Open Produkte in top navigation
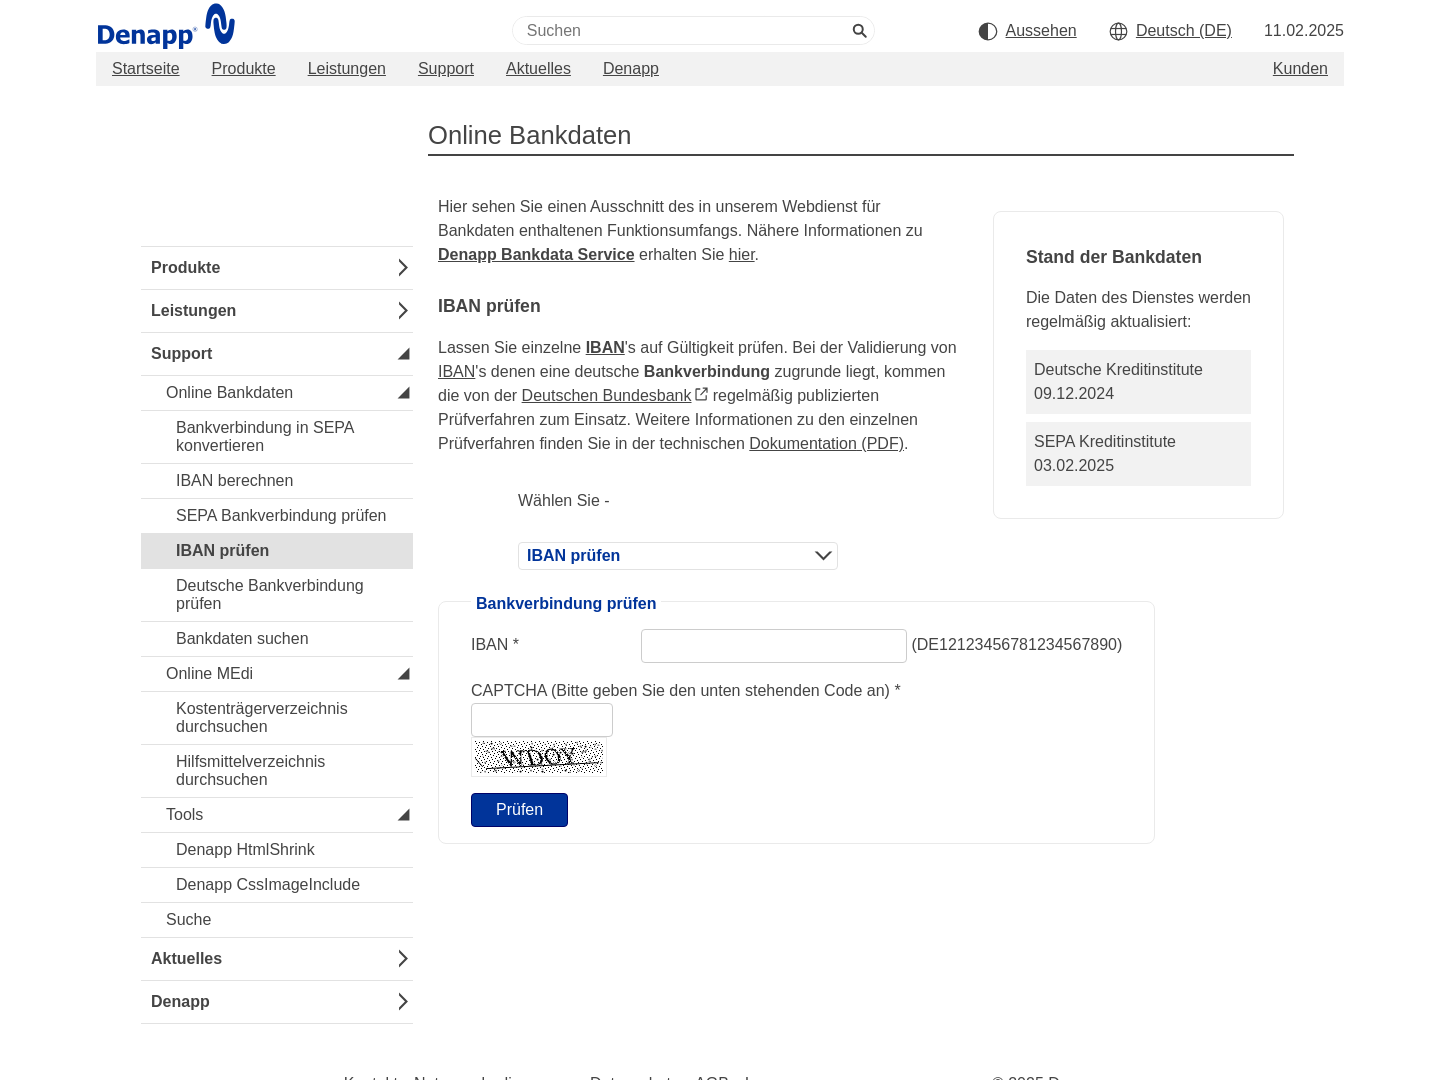The width and height of the screenshot is (1440, 1080). 243,69
